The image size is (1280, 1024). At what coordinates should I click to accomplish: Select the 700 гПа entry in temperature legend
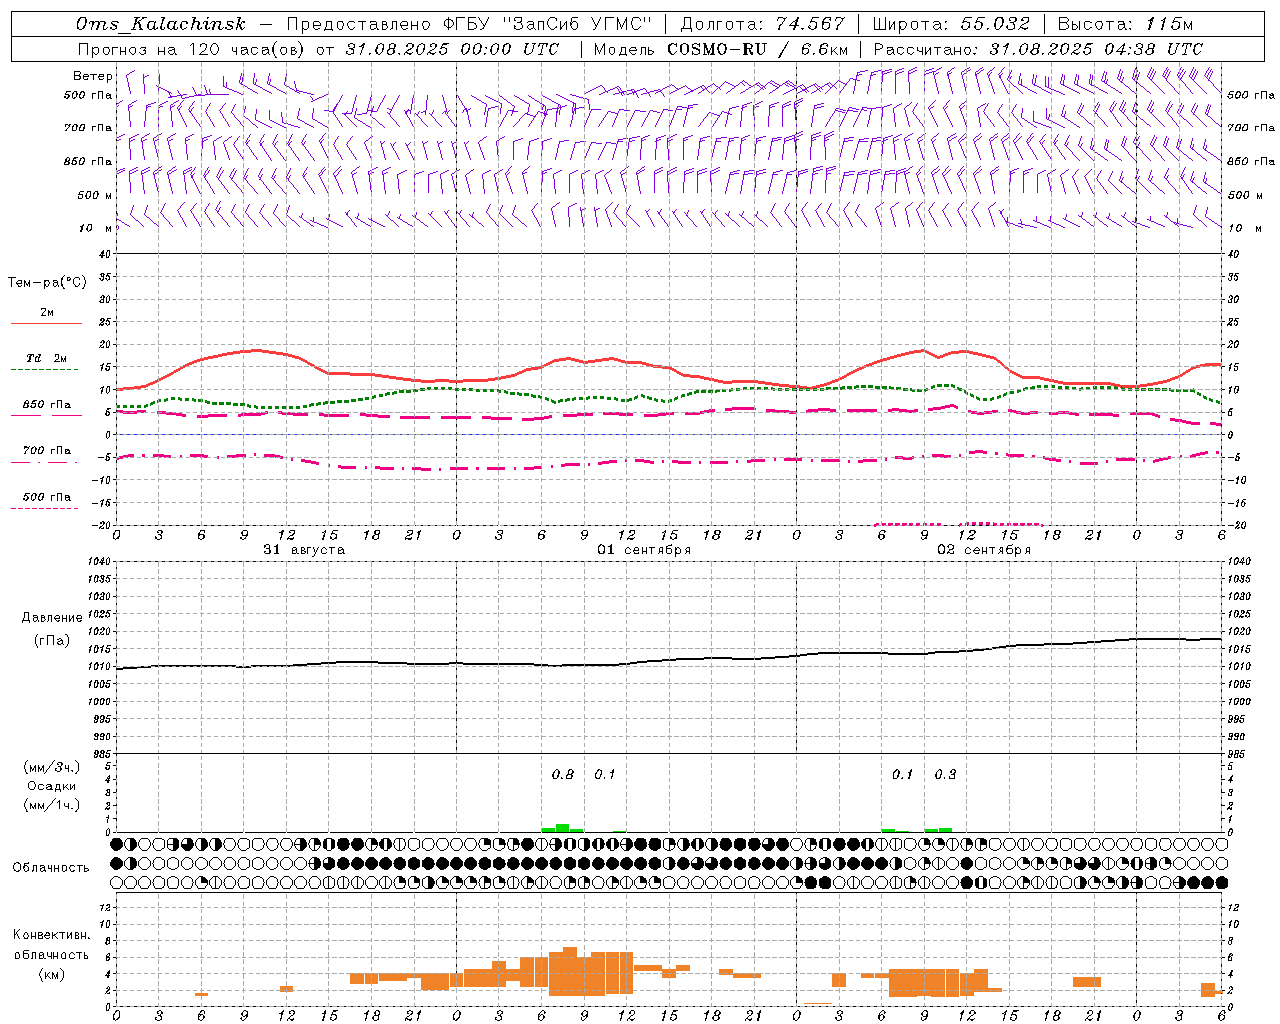click(x=47, y=451)
